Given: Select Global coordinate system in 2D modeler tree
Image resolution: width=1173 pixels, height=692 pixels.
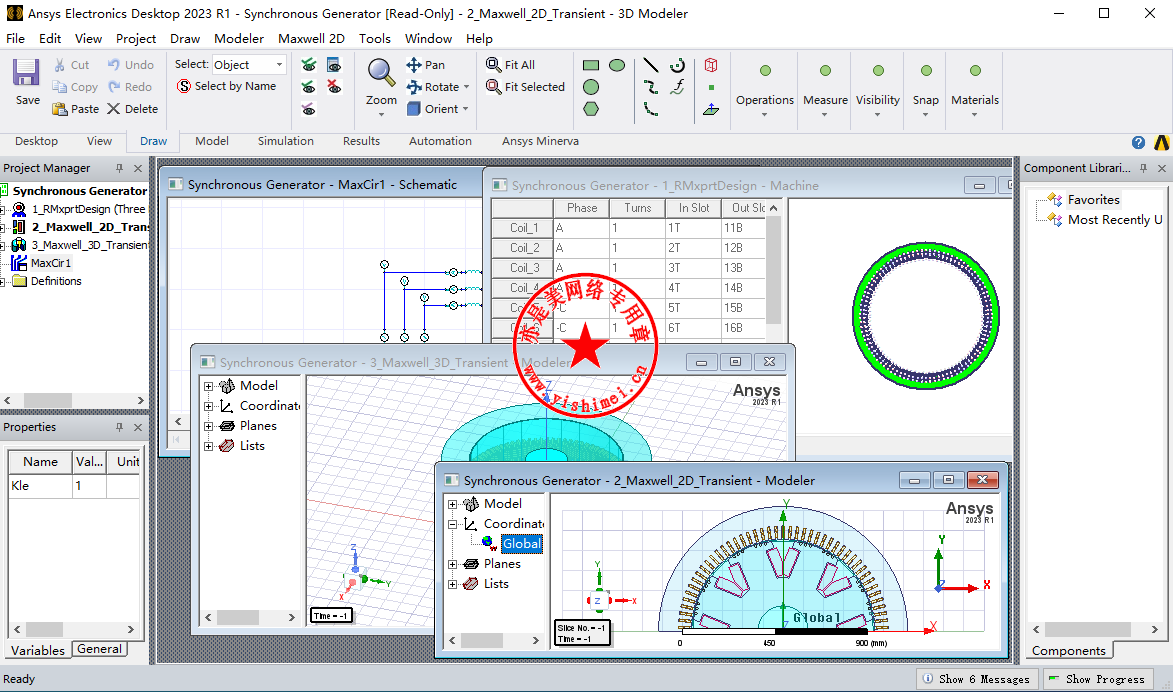Looking at the screenshot, I should pos(521,544).
